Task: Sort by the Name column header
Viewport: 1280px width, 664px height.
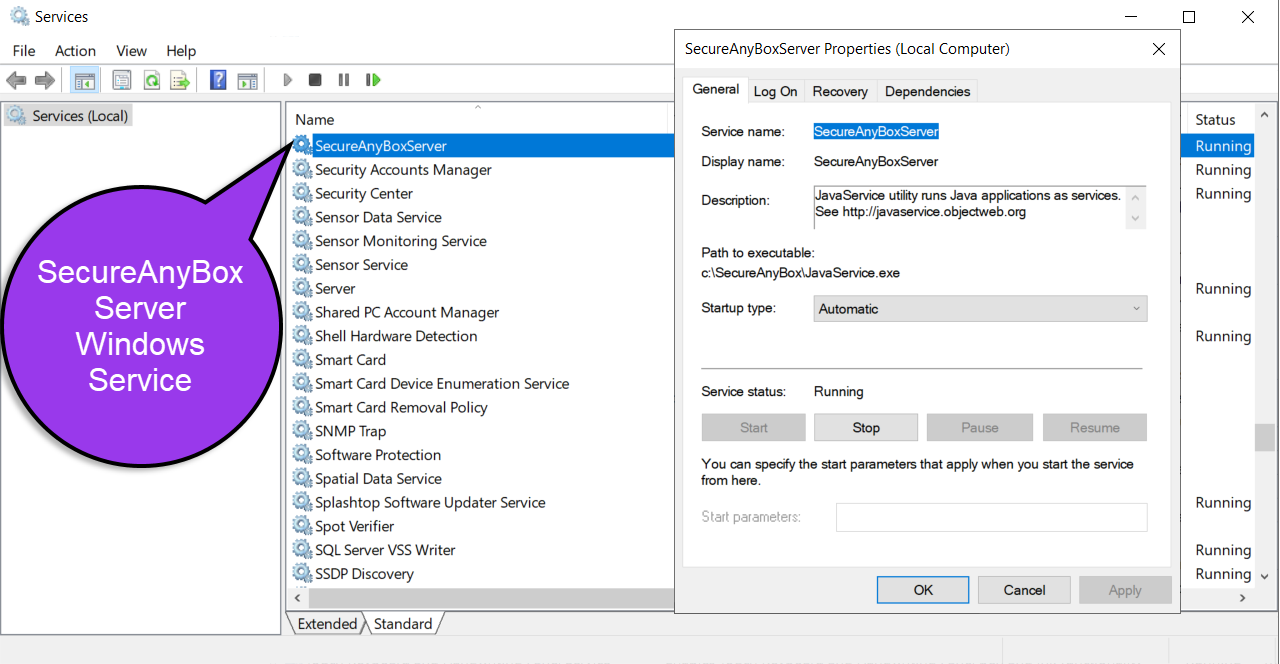Action: [478, 119]
